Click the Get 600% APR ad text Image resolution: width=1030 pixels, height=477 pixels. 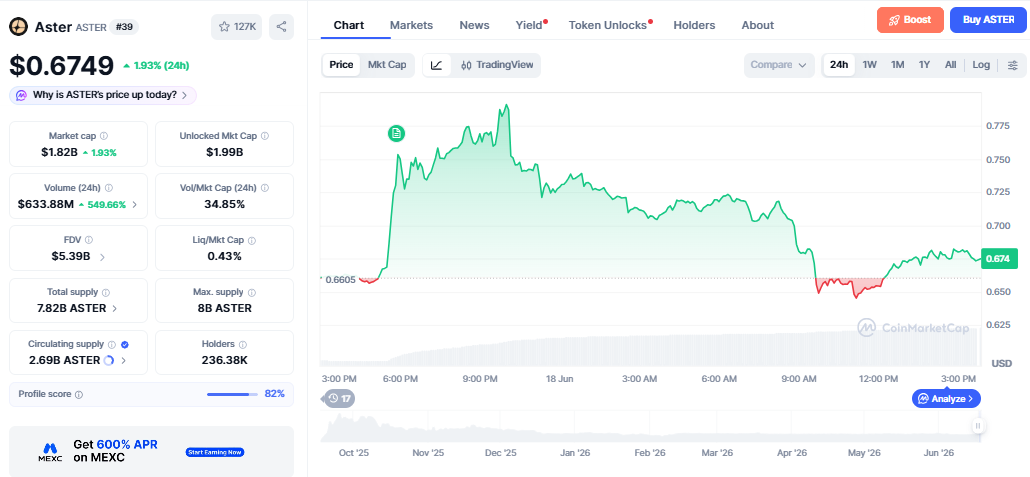click(116, 451)
